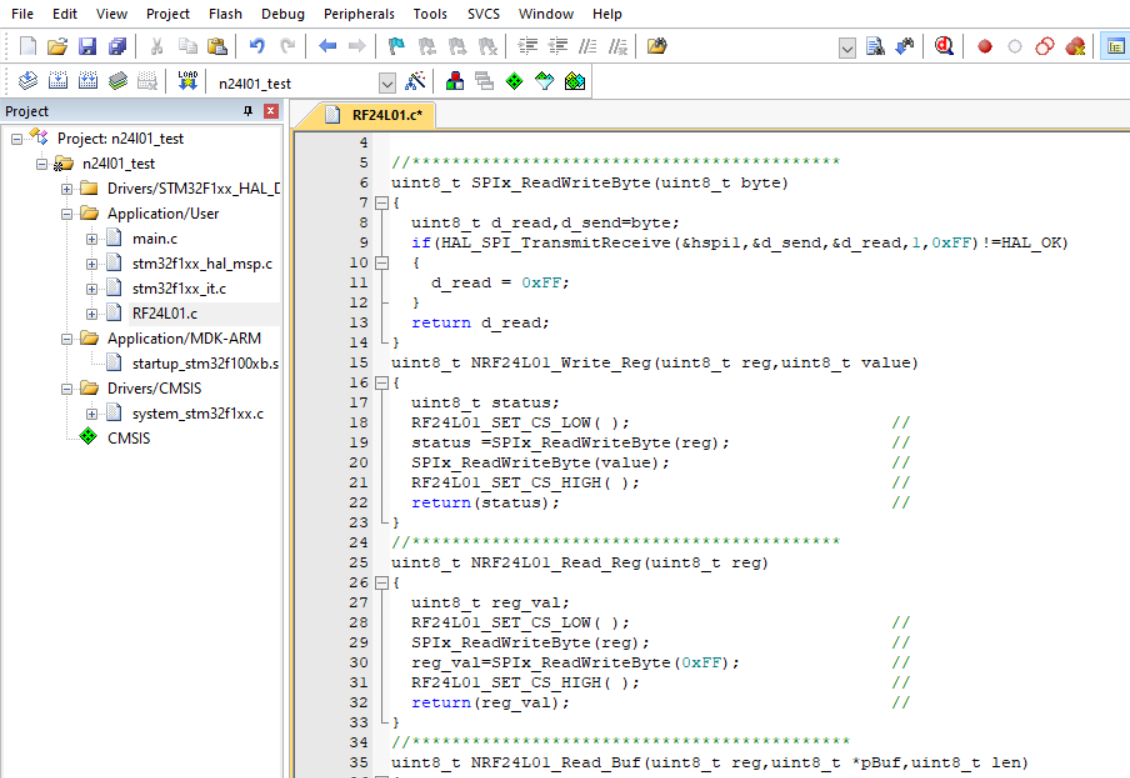Image resolution: width=1130 pixels, height=778 pixels.
Task: Toggle the Project window view button
Action: (1113, 46)
